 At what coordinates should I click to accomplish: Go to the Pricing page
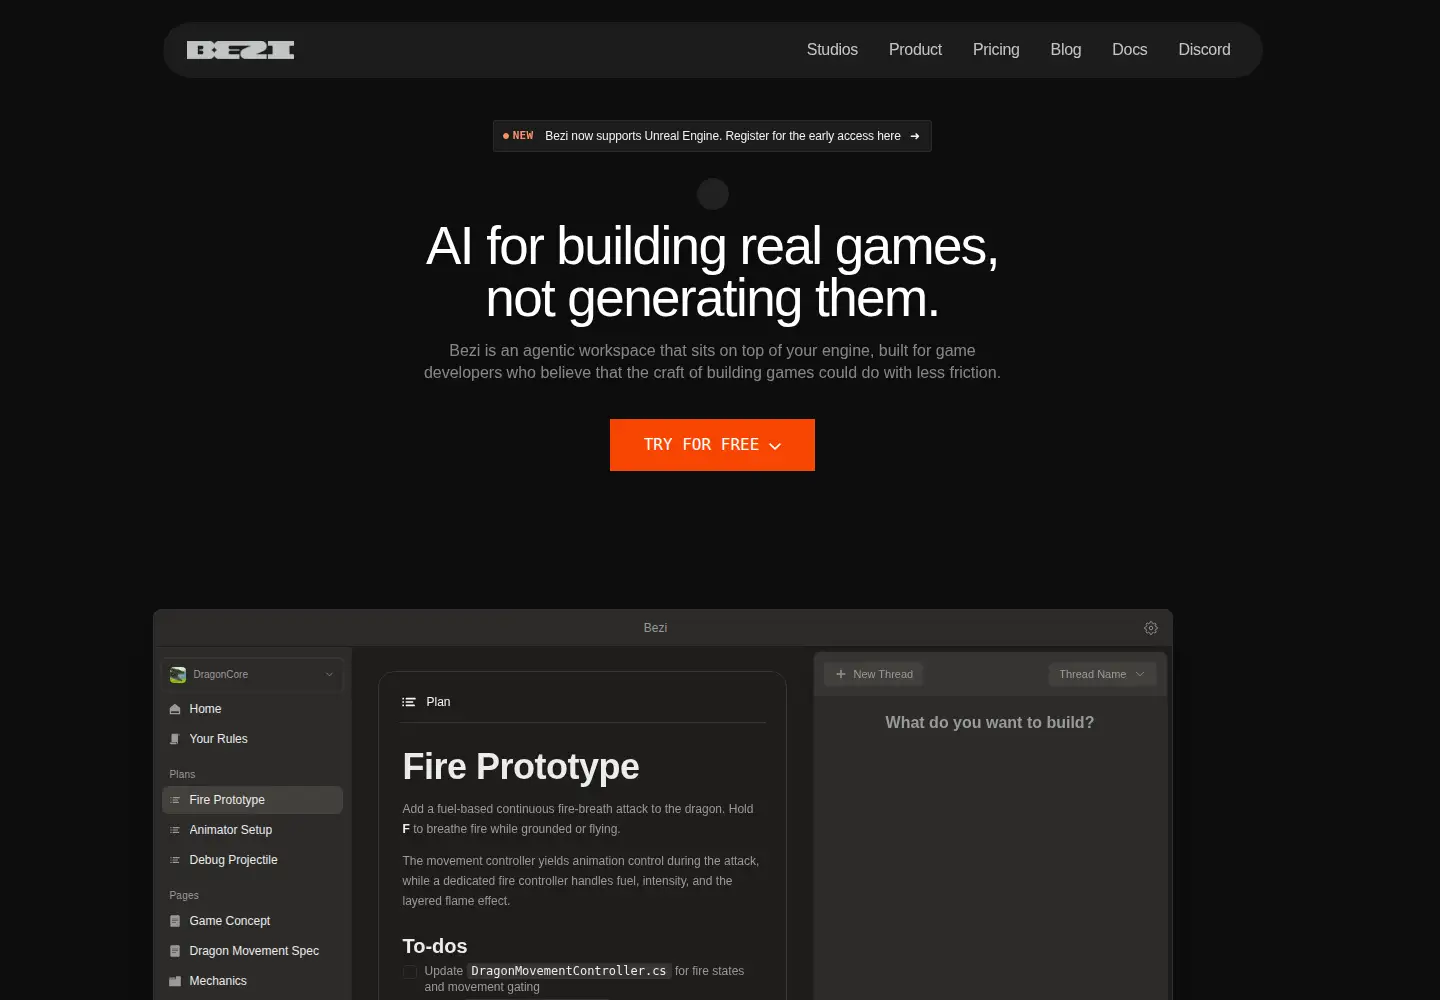[996, 50]
